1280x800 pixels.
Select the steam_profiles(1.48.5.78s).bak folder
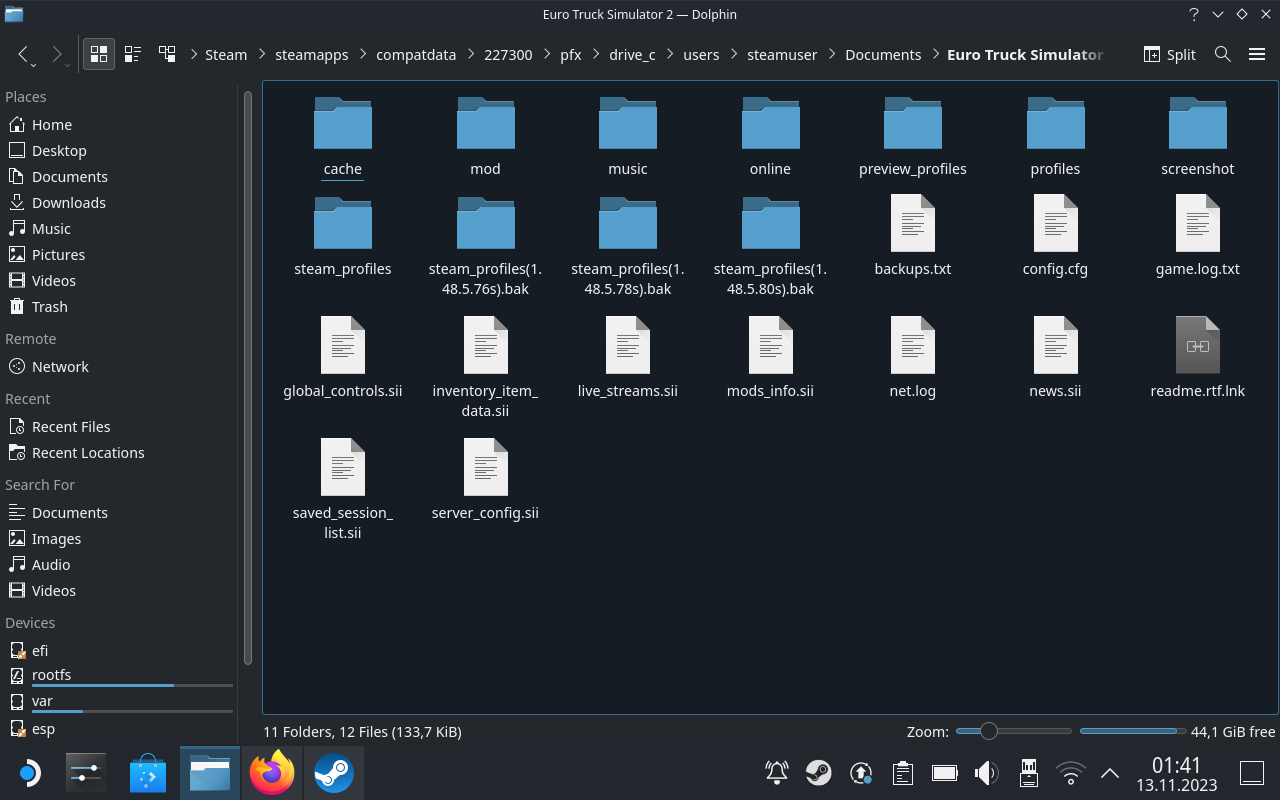pos(628,246)
